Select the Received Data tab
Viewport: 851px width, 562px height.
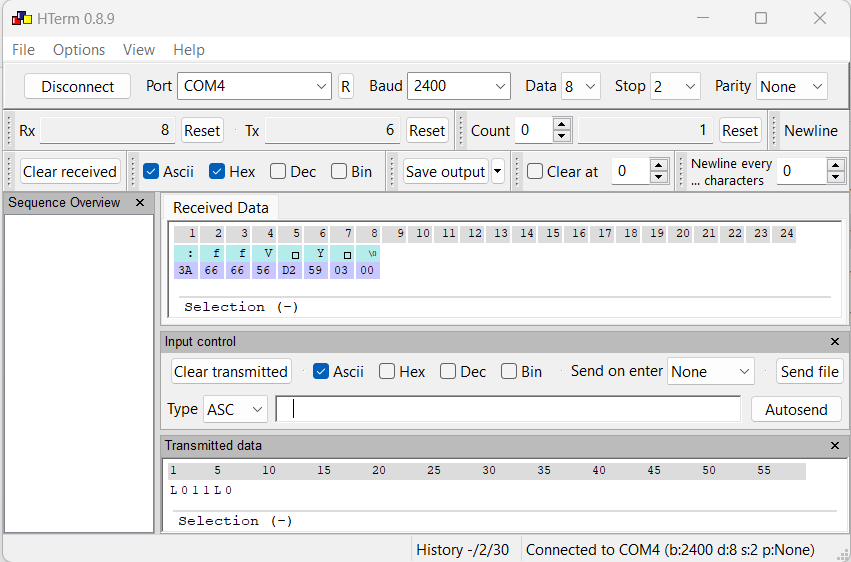pyautogui.click(x=220, y=208)
